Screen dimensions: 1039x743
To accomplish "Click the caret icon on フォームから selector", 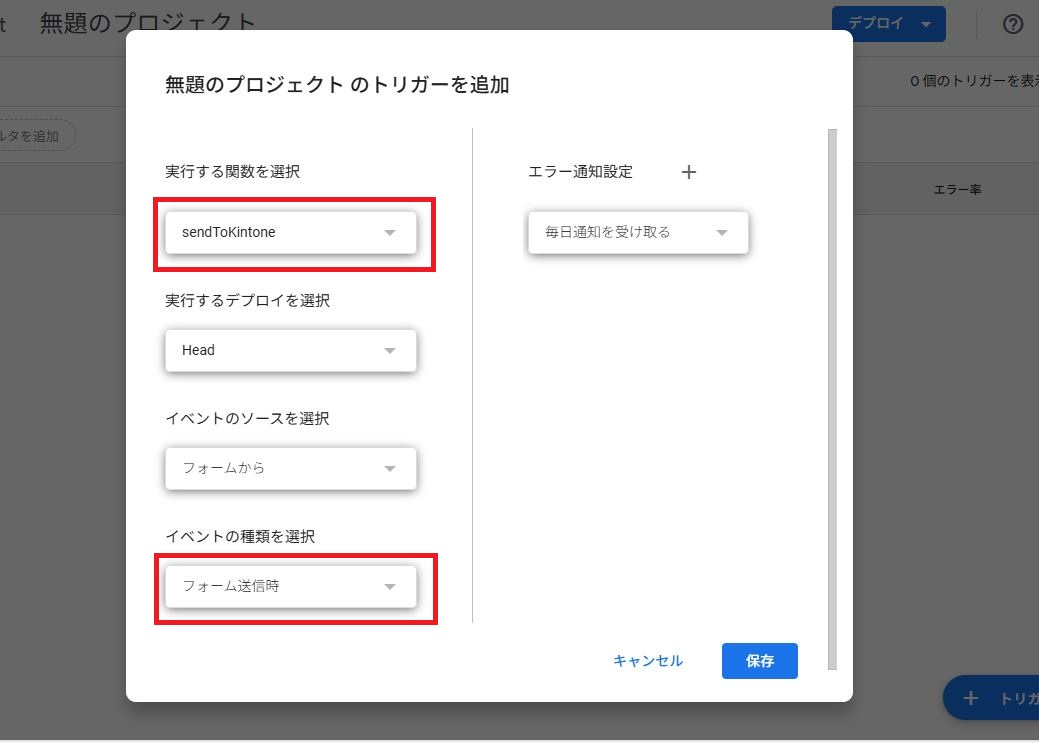I will 390,468.
